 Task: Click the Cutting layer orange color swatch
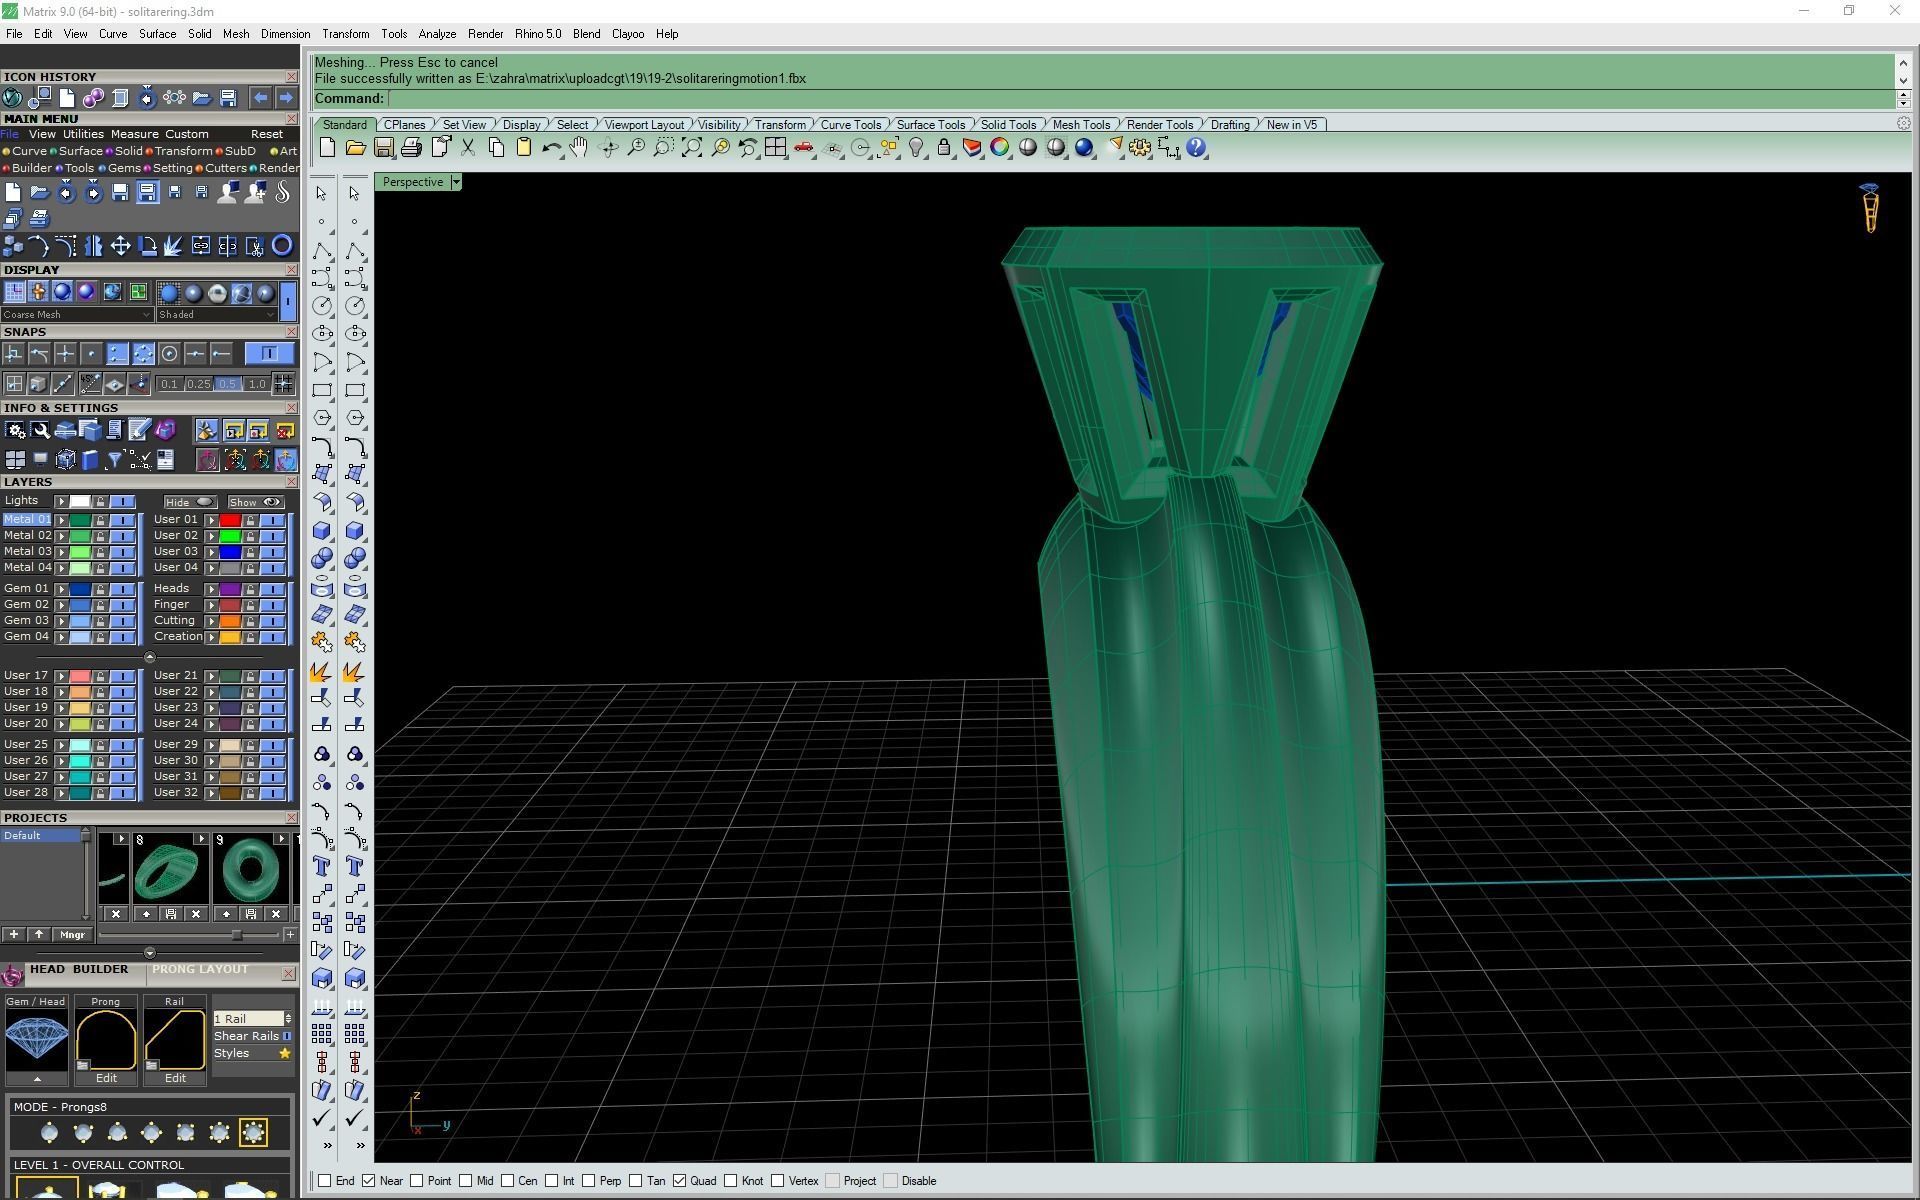click(x=230, y=621)
